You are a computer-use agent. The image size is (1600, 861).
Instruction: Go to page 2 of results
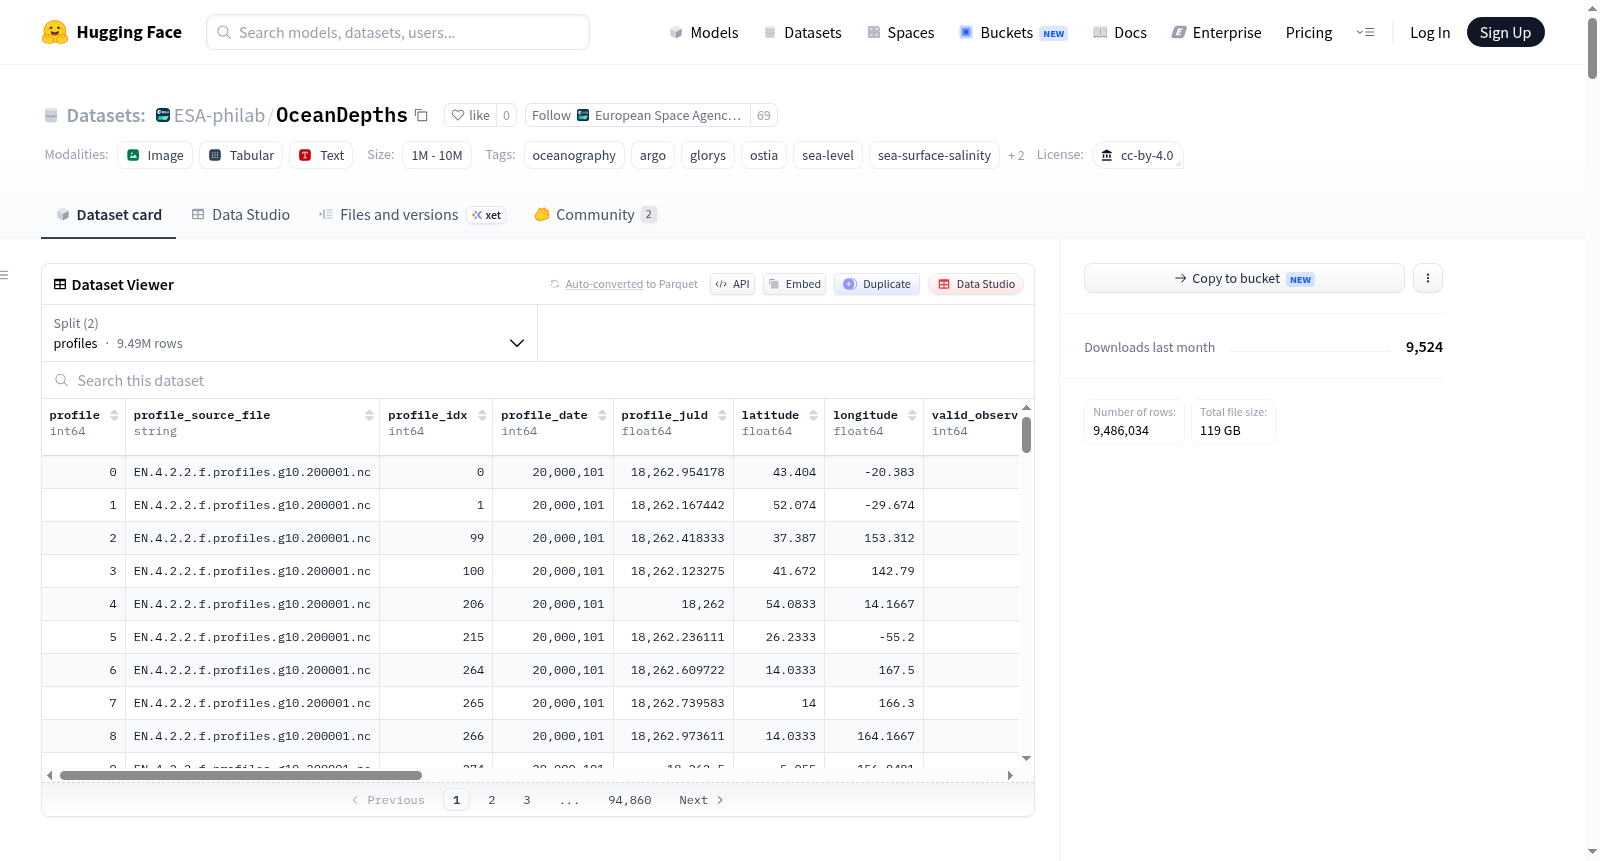[492, 800]
